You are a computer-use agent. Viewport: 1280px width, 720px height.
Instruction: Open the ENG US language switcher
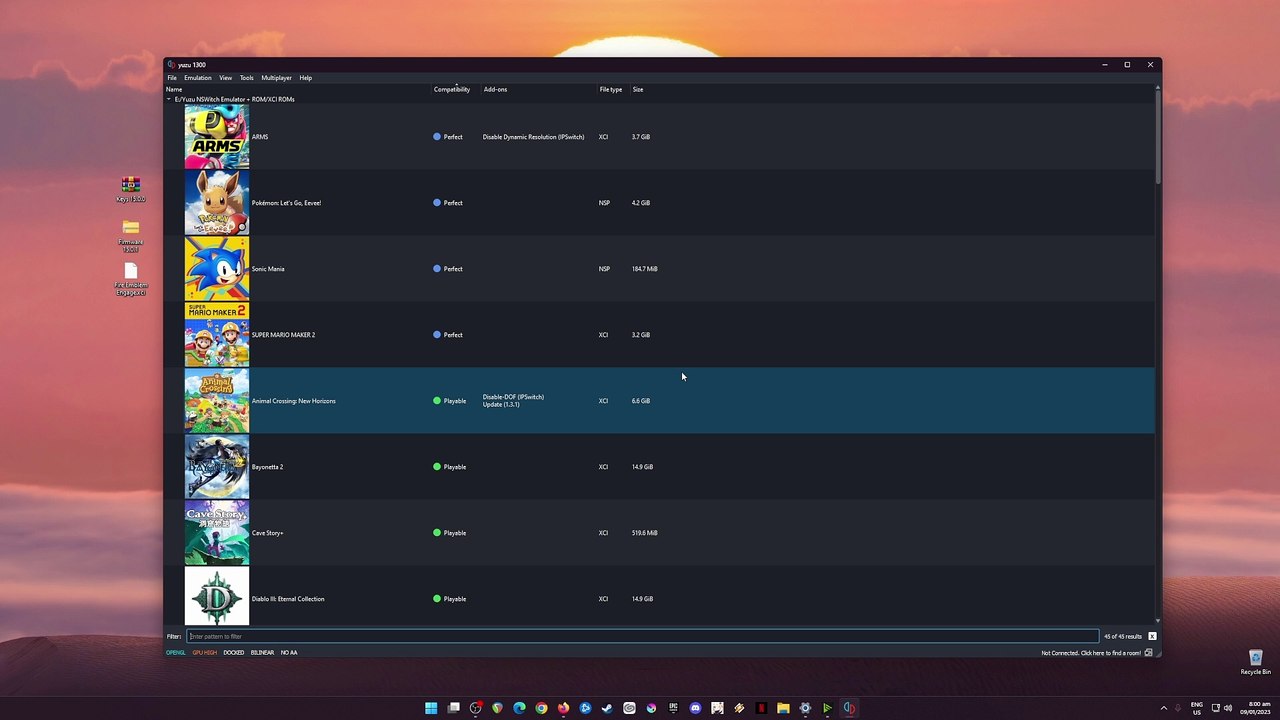point(1196,708)
